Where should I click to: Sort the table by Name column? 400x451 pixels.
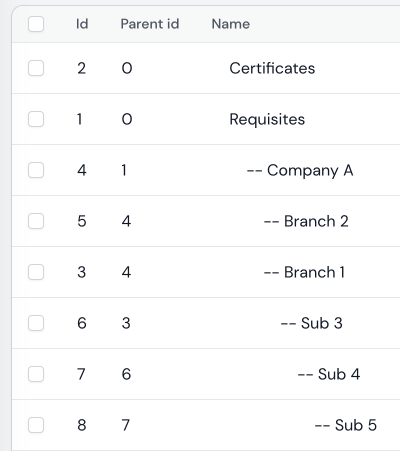pos(231,24)
